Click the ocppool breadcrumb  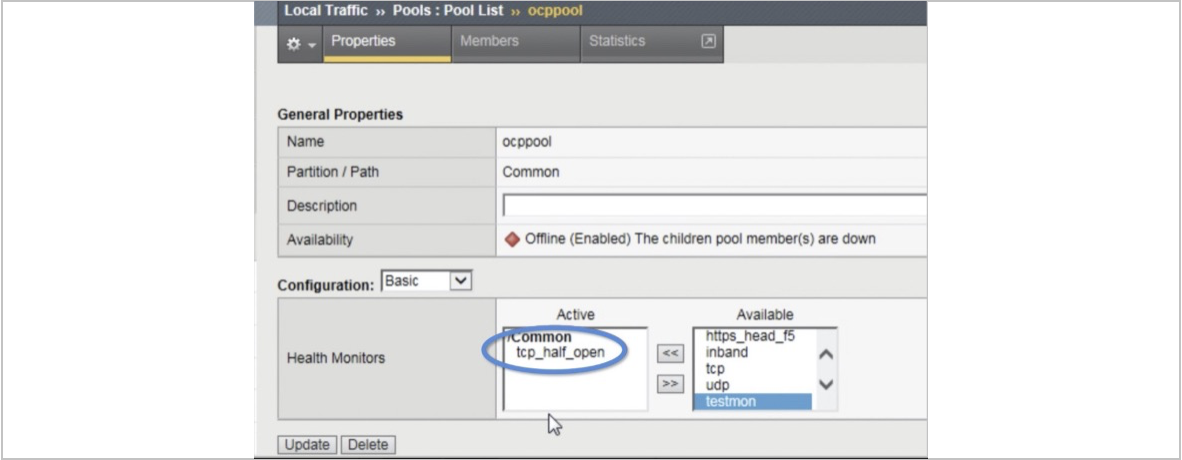pos(555,11)
